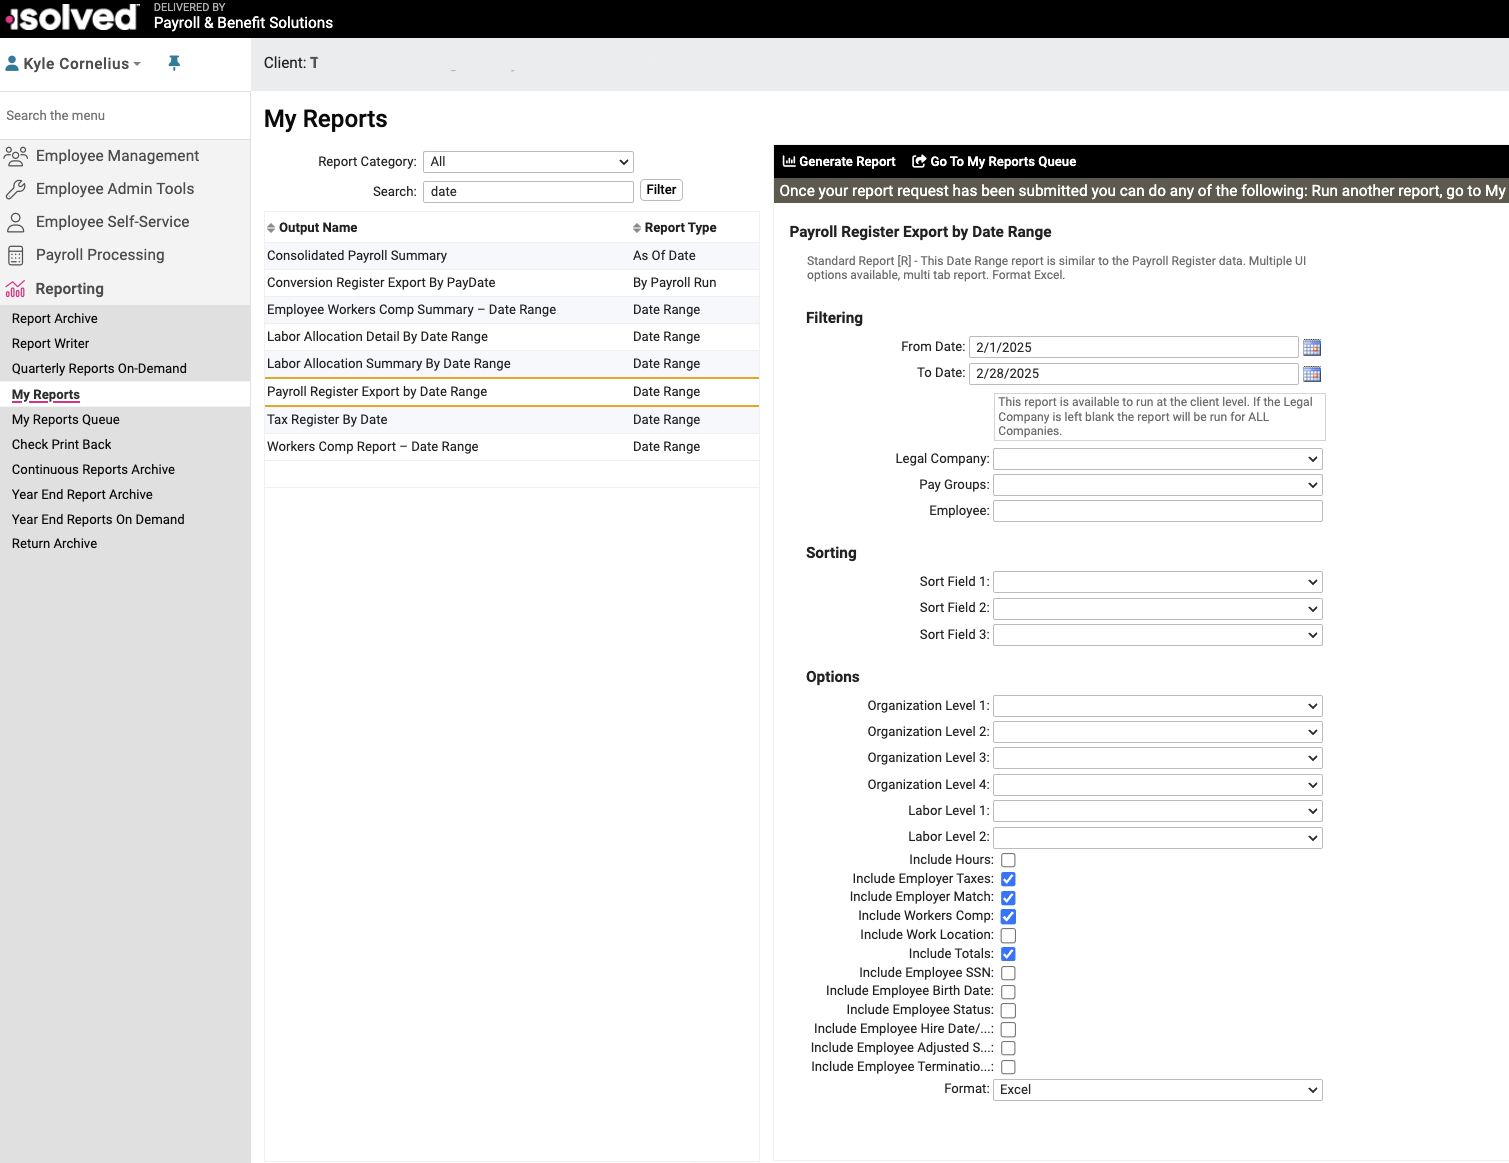
Task: Click inside the Employee input field
Action: 1157,510
